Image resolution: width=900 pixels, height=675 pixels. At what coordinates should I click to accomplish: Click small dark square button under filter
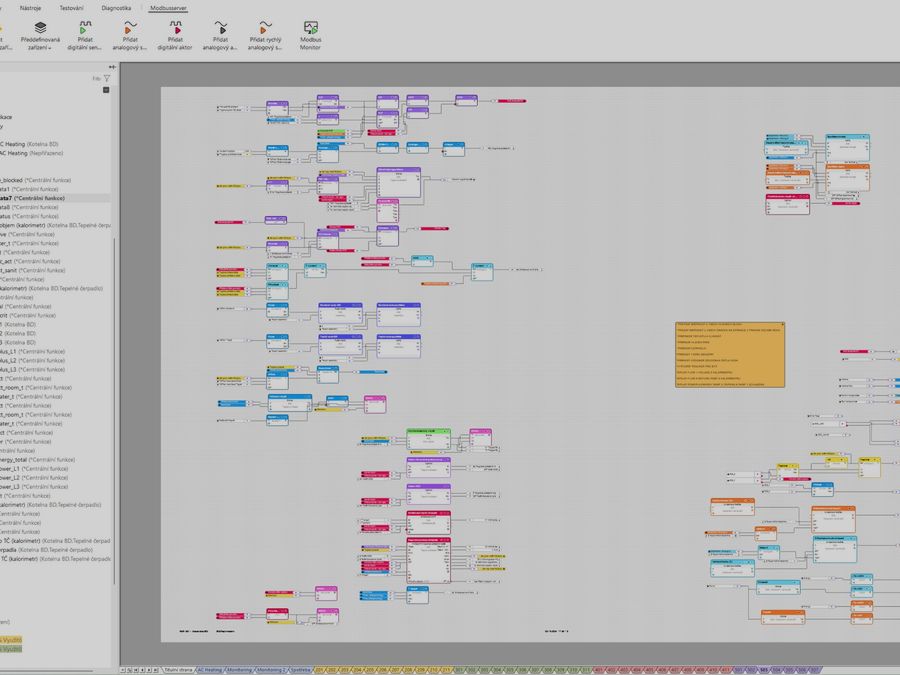click(106, 90)
